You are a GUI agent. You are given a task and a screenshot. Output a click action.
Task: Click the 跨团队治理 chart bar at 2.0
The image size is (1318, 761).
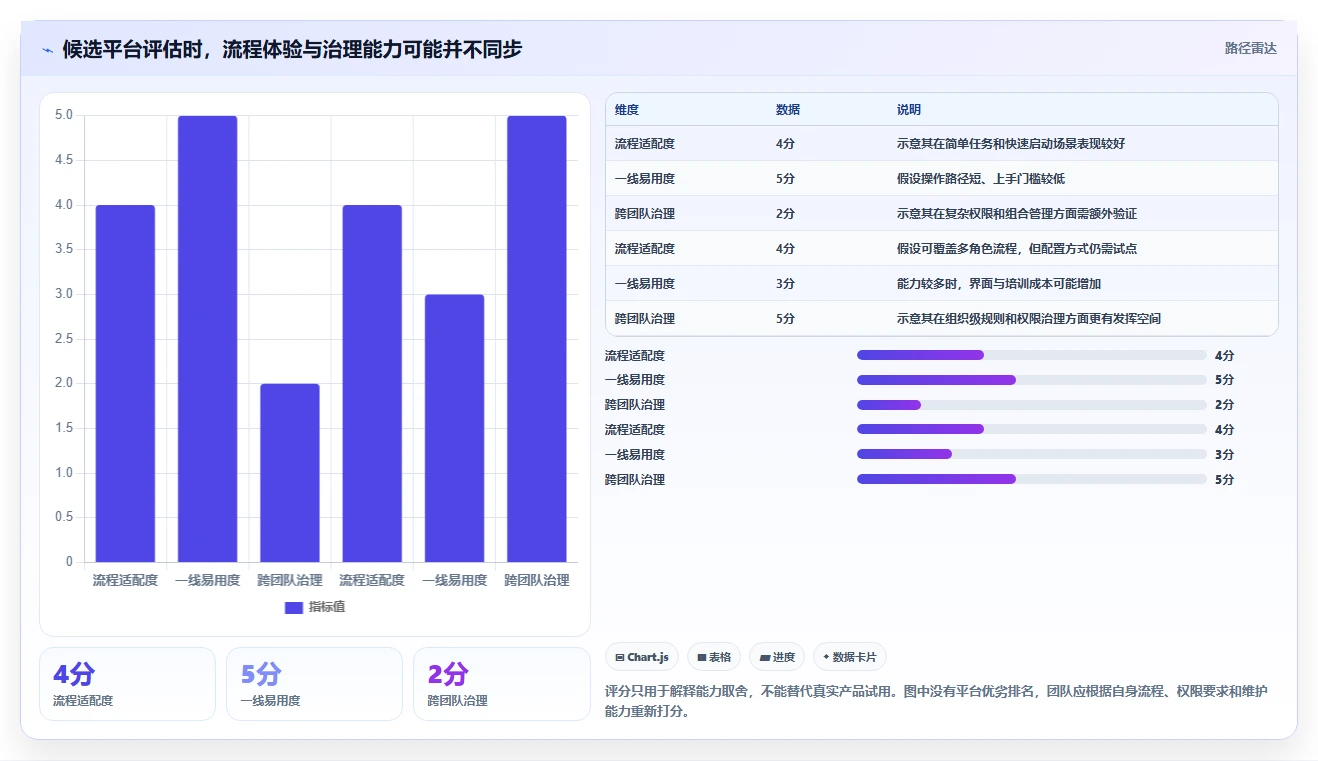[290, 473]
